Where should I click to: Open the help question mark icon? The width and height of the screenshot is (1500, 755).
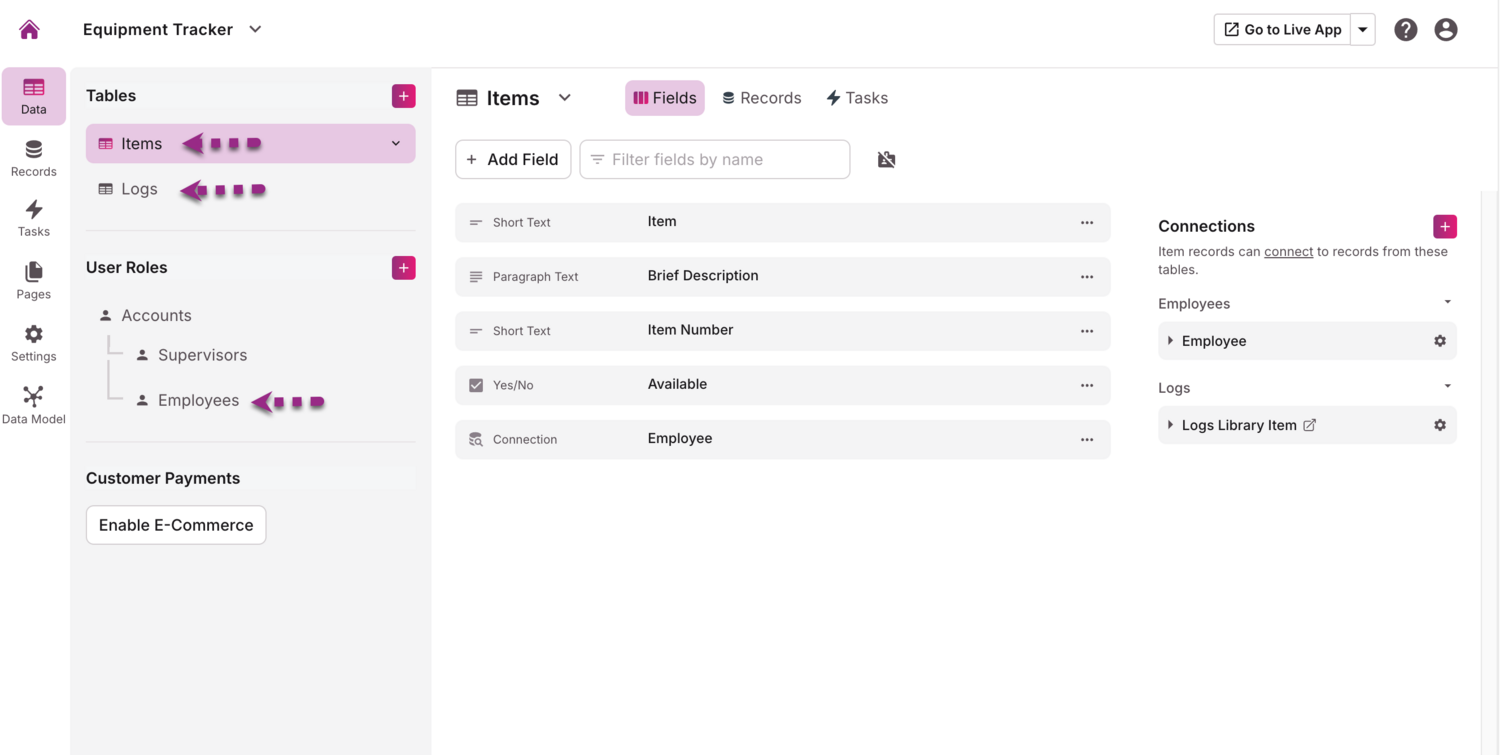1405,30
